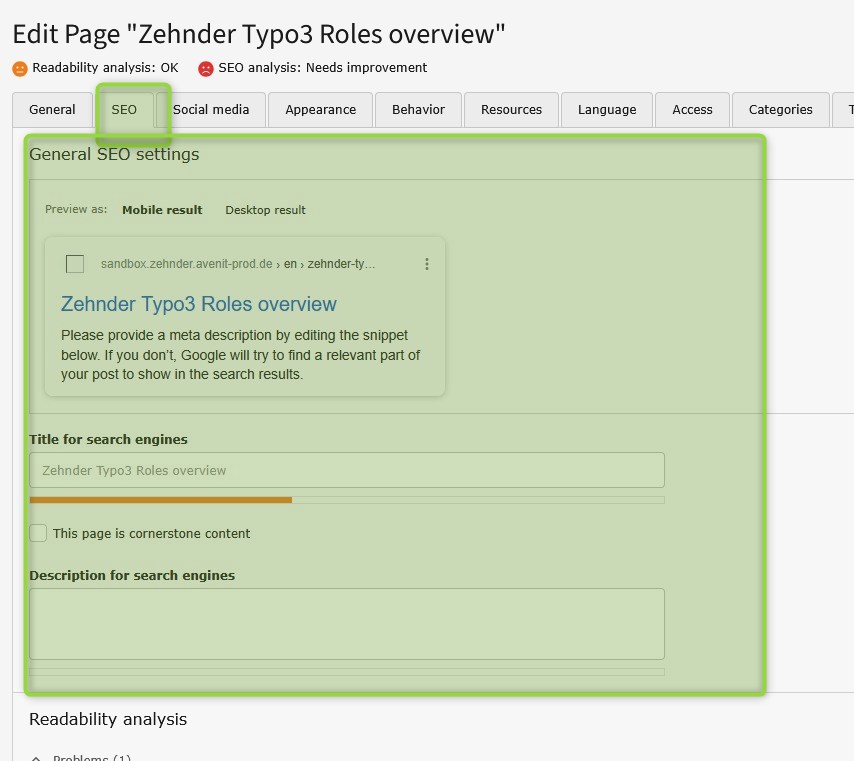Open the three-dot menu in the snippet preview

coord(427,264)
